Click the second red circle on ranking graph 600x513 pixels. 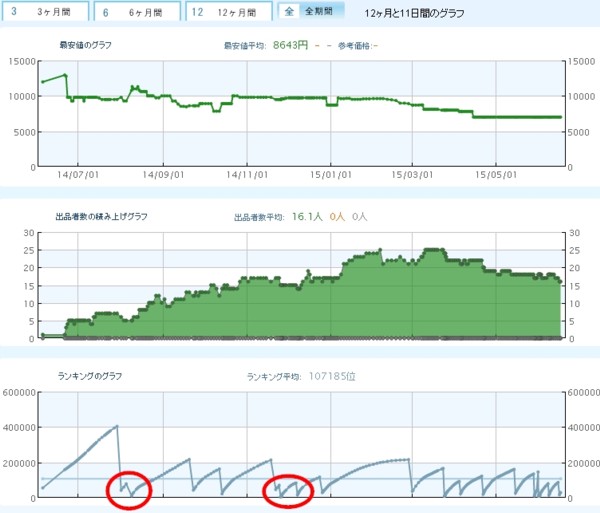(x=288, y=489)
